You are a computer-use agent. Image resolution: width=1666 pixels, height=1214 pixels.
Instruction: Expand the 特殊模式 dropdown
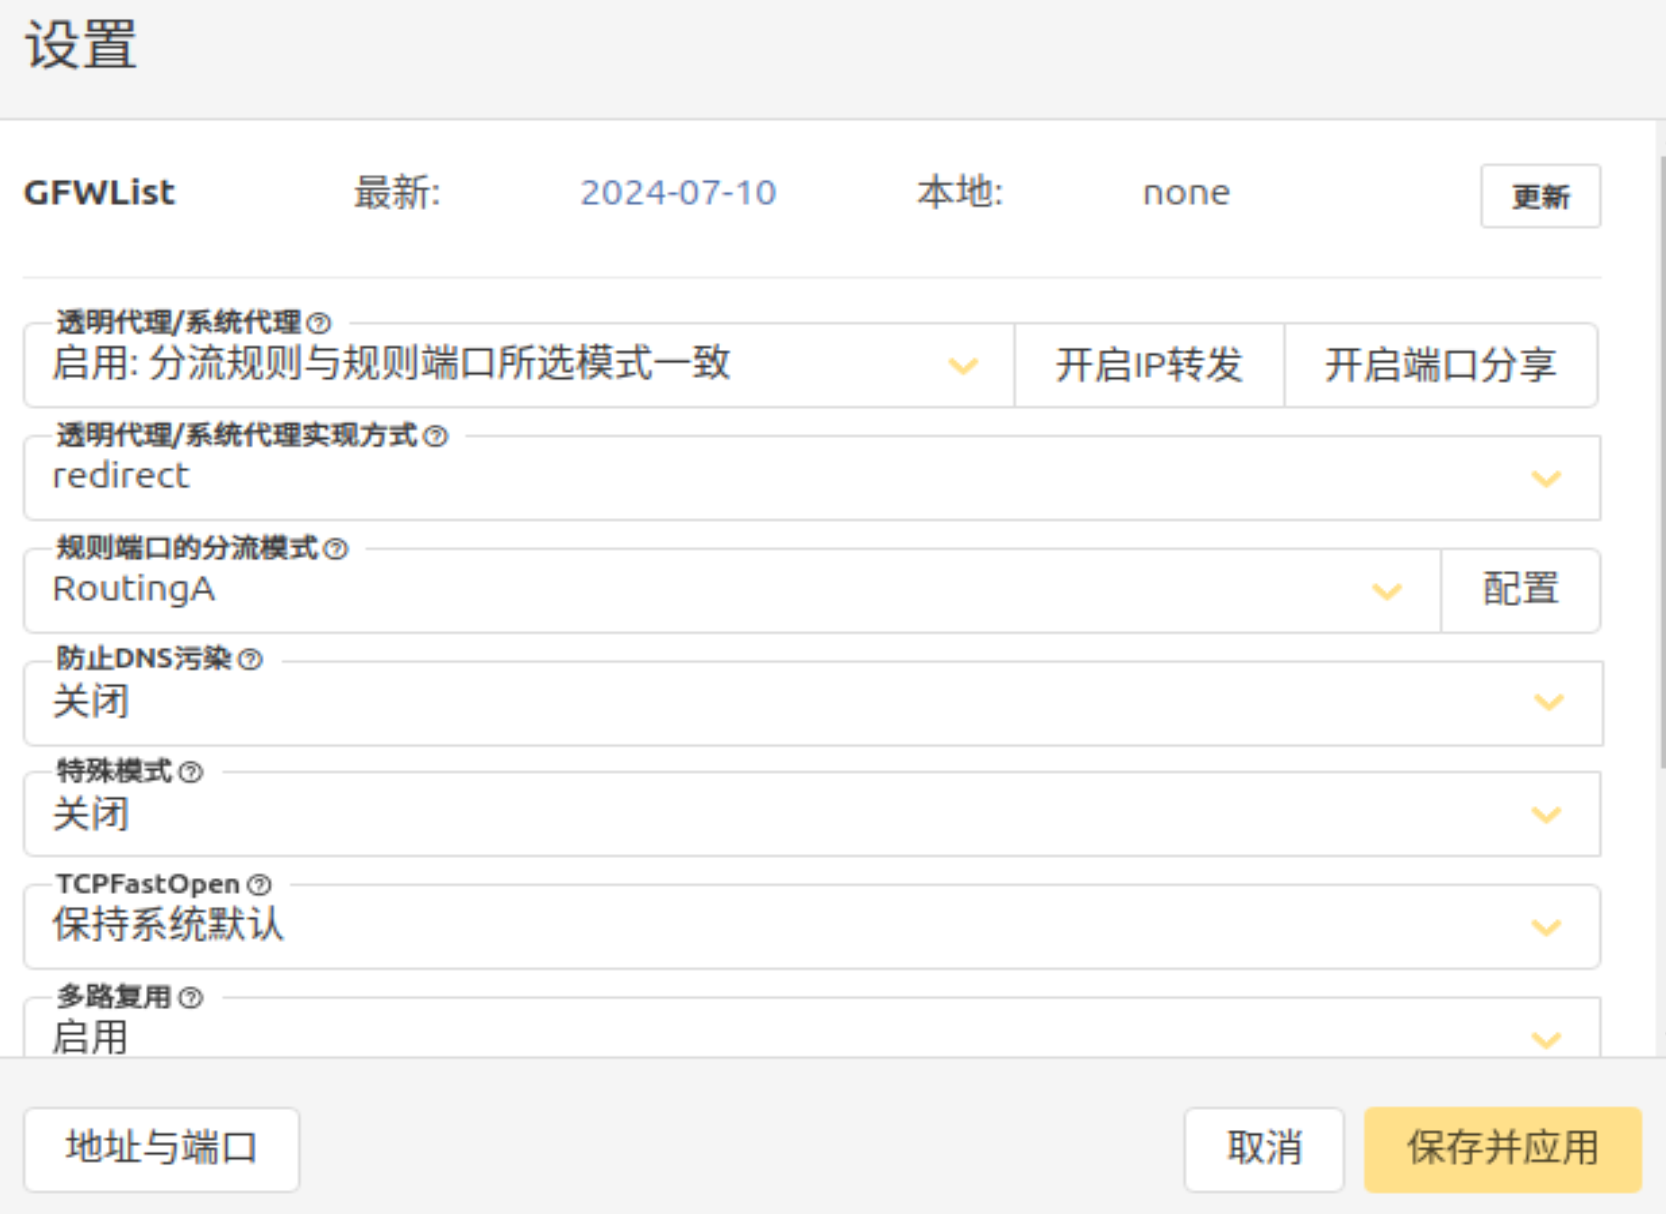812,814
